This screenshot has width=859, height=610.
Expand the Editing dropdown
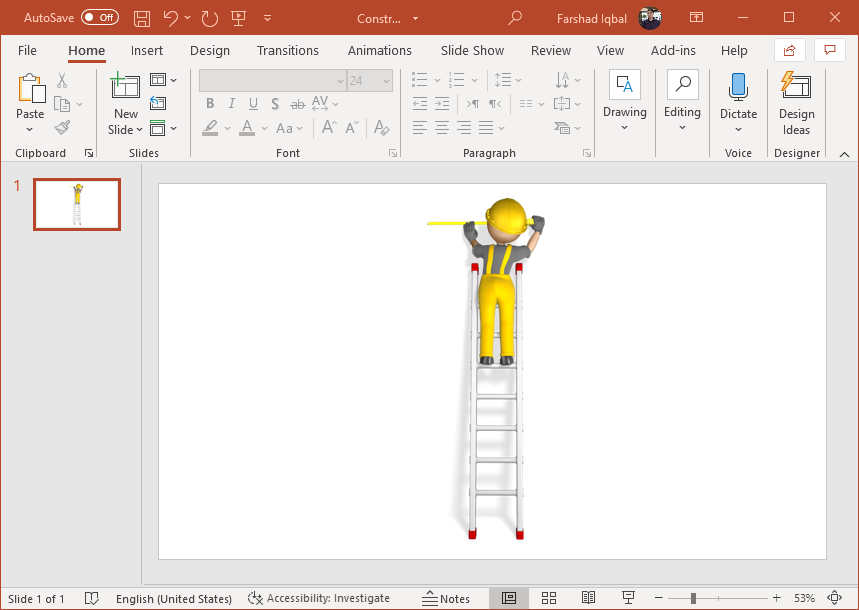click(682, 128)
